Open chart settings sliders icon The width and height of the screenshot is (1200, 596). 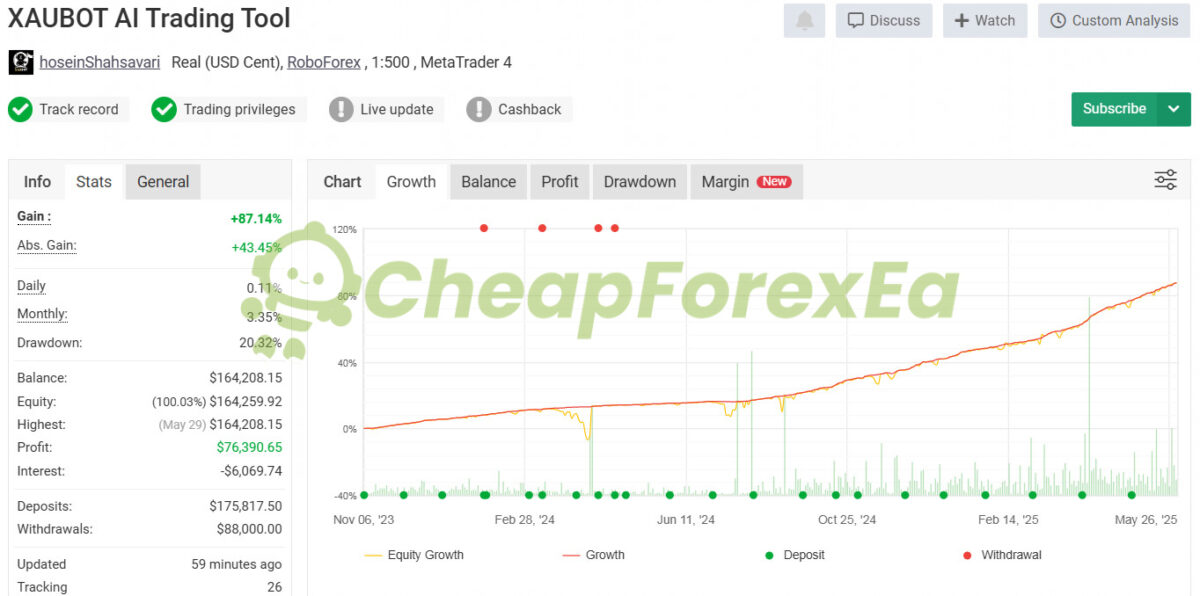tap(1165, 180)
